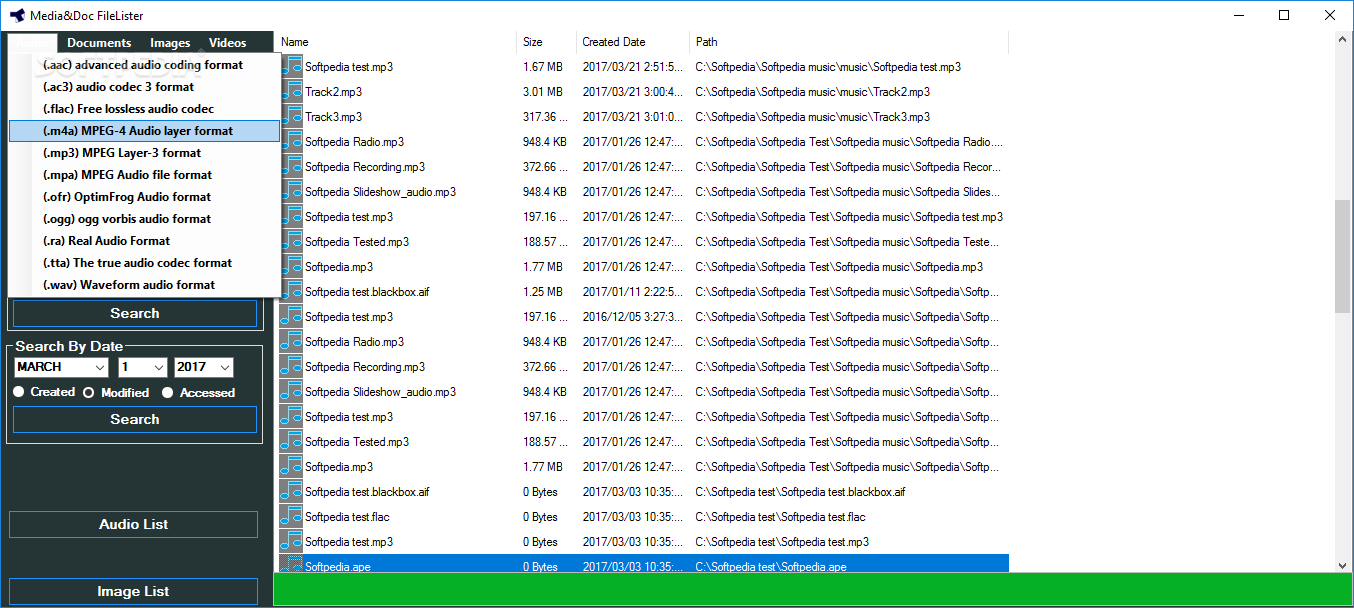Screen dimensions: 1354x608
Task: Switch to the Videos tab
Action: (x=228, y=43)
